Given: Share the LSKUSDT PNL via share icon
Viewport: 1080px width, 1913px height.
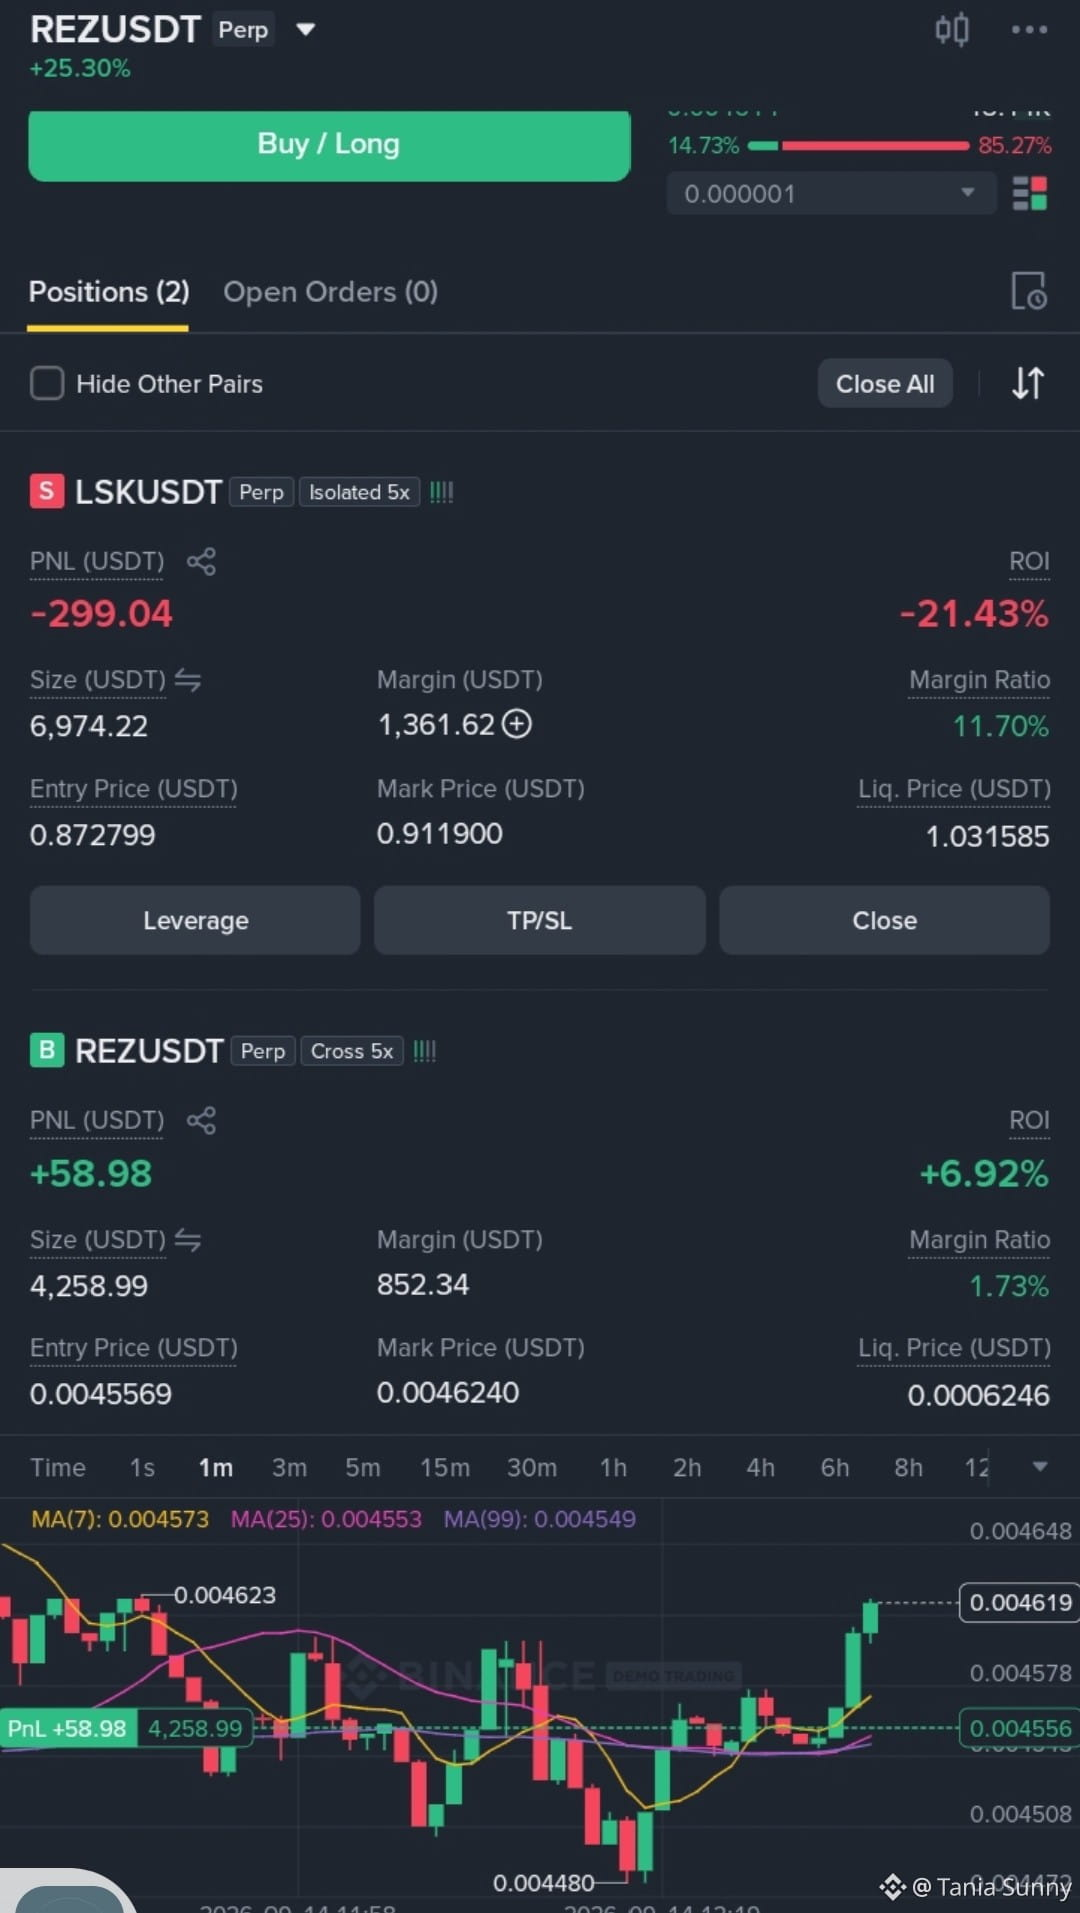Looking at the screenshot, I should pos(201,561).
